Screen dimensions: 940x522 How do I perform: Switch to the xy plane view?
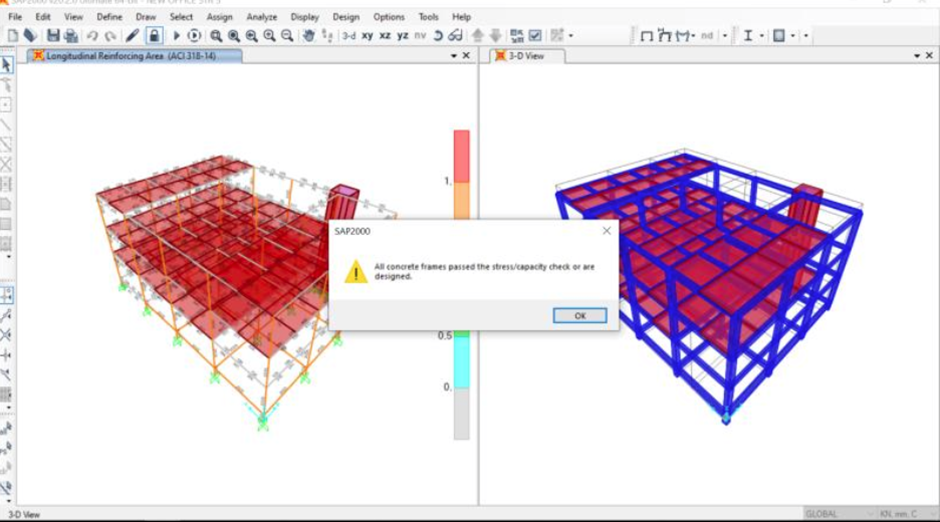coord(367,36)
